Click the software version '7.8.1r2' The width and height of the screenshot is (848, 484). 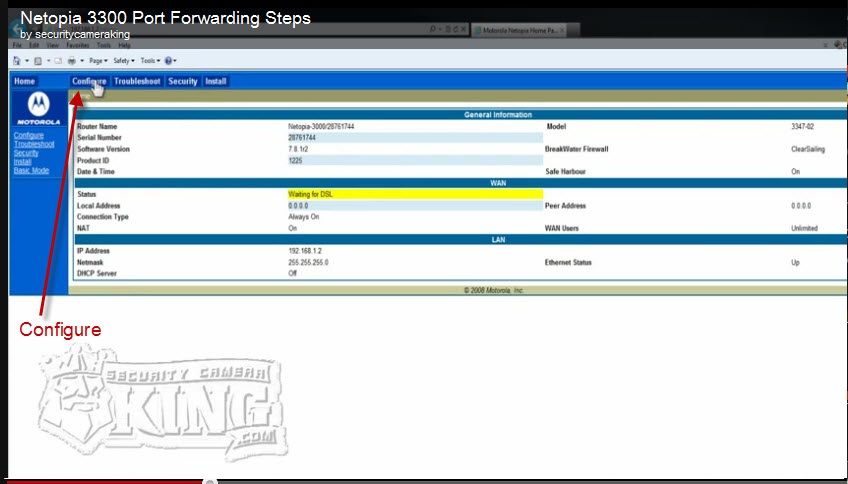click(298, 149)
